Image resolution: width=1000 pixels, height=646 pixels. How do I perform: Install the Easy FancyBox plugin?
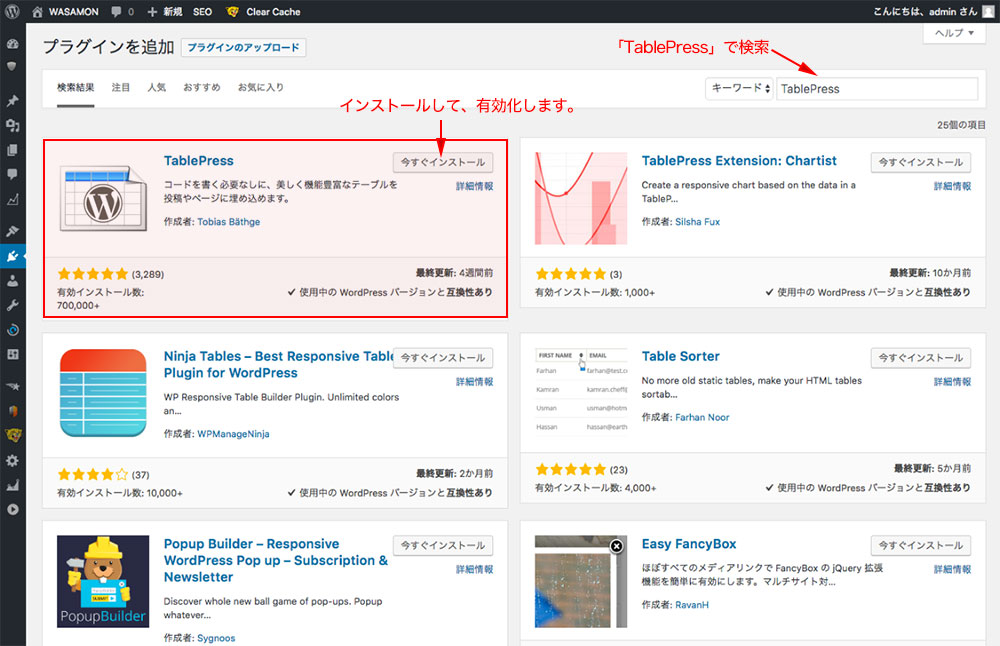point(920,545)
